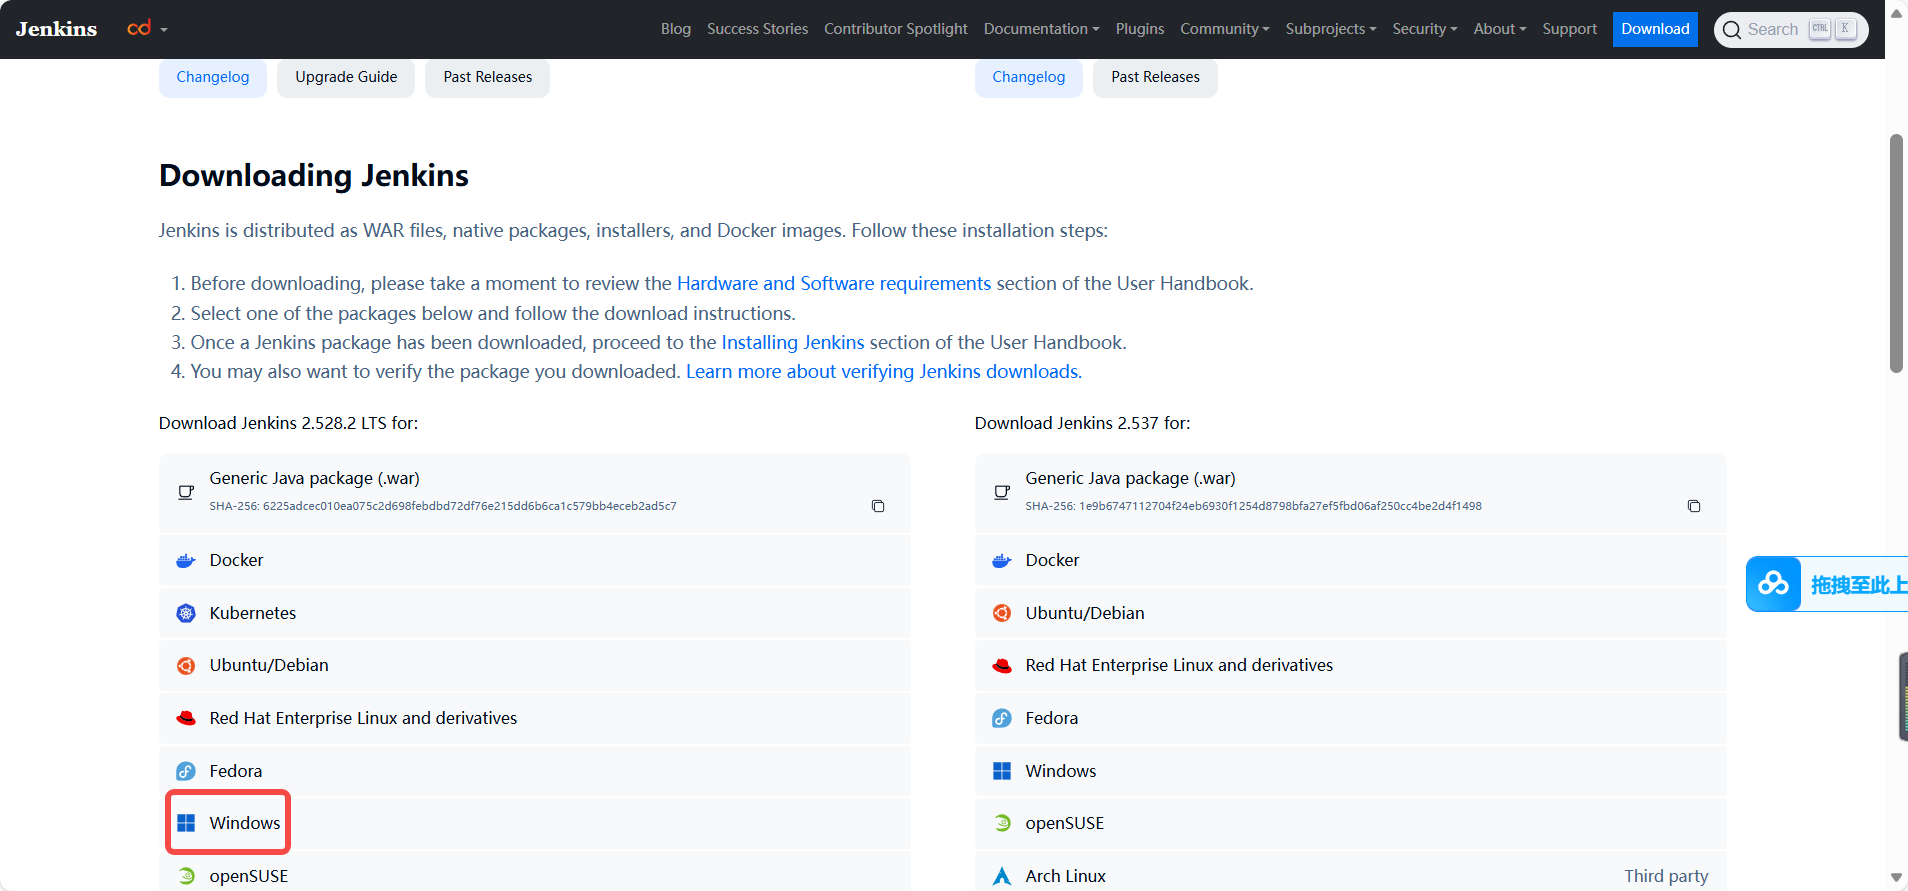This screenshot has height=891, width=1908.
Task: Open the CD Foundation logo dropdown
Action: tap(147, 29)
